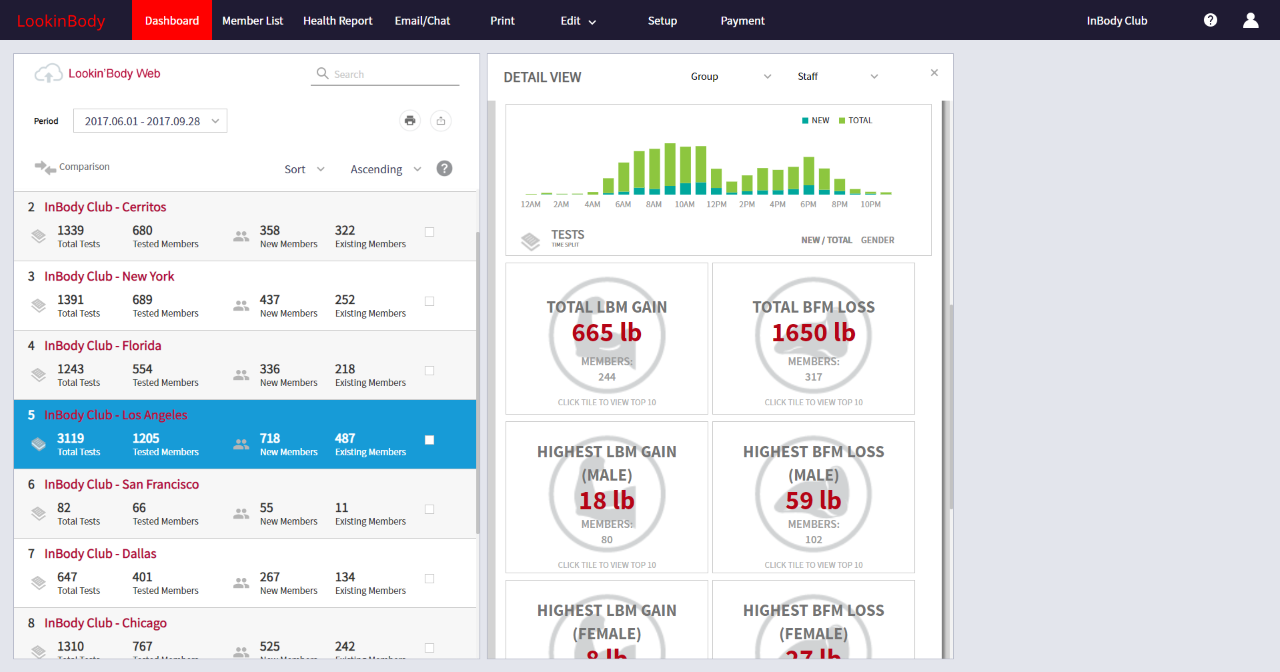Screen dimensions: 1280x672
Task: Open the Sort dropdown
Action: click(x=305, y=169)
